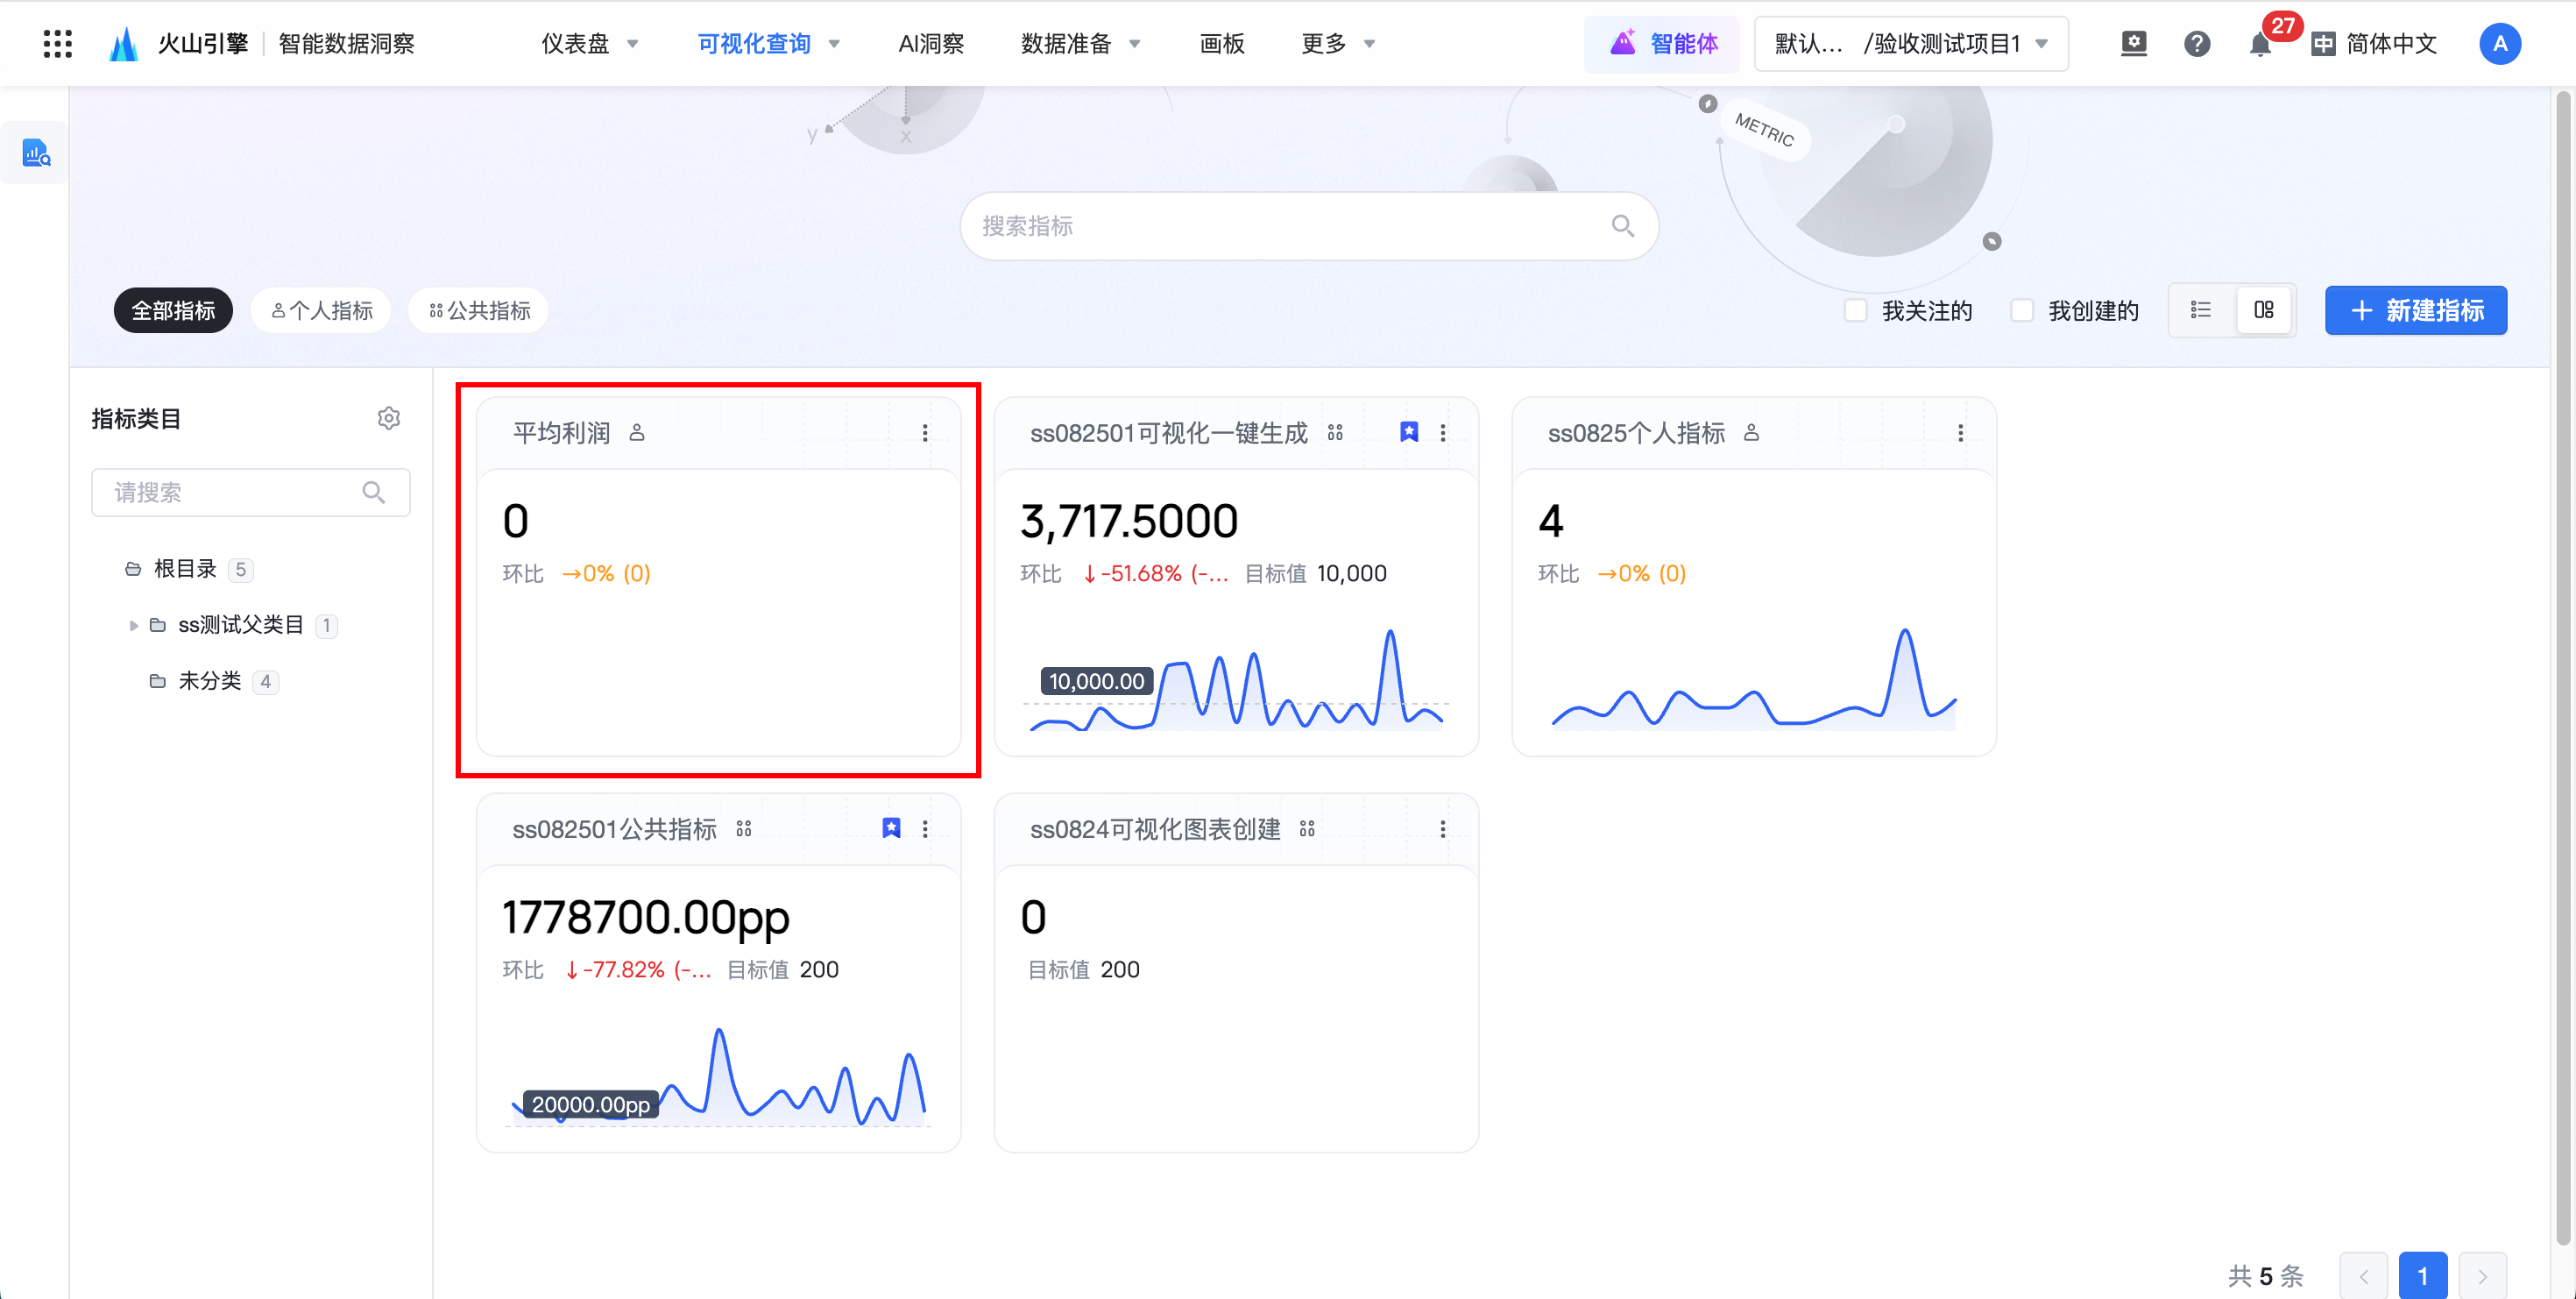Click the left sidebar metrics icon
The width and height of the screenshot is (2576, 1299).
(x=36, y=153)
